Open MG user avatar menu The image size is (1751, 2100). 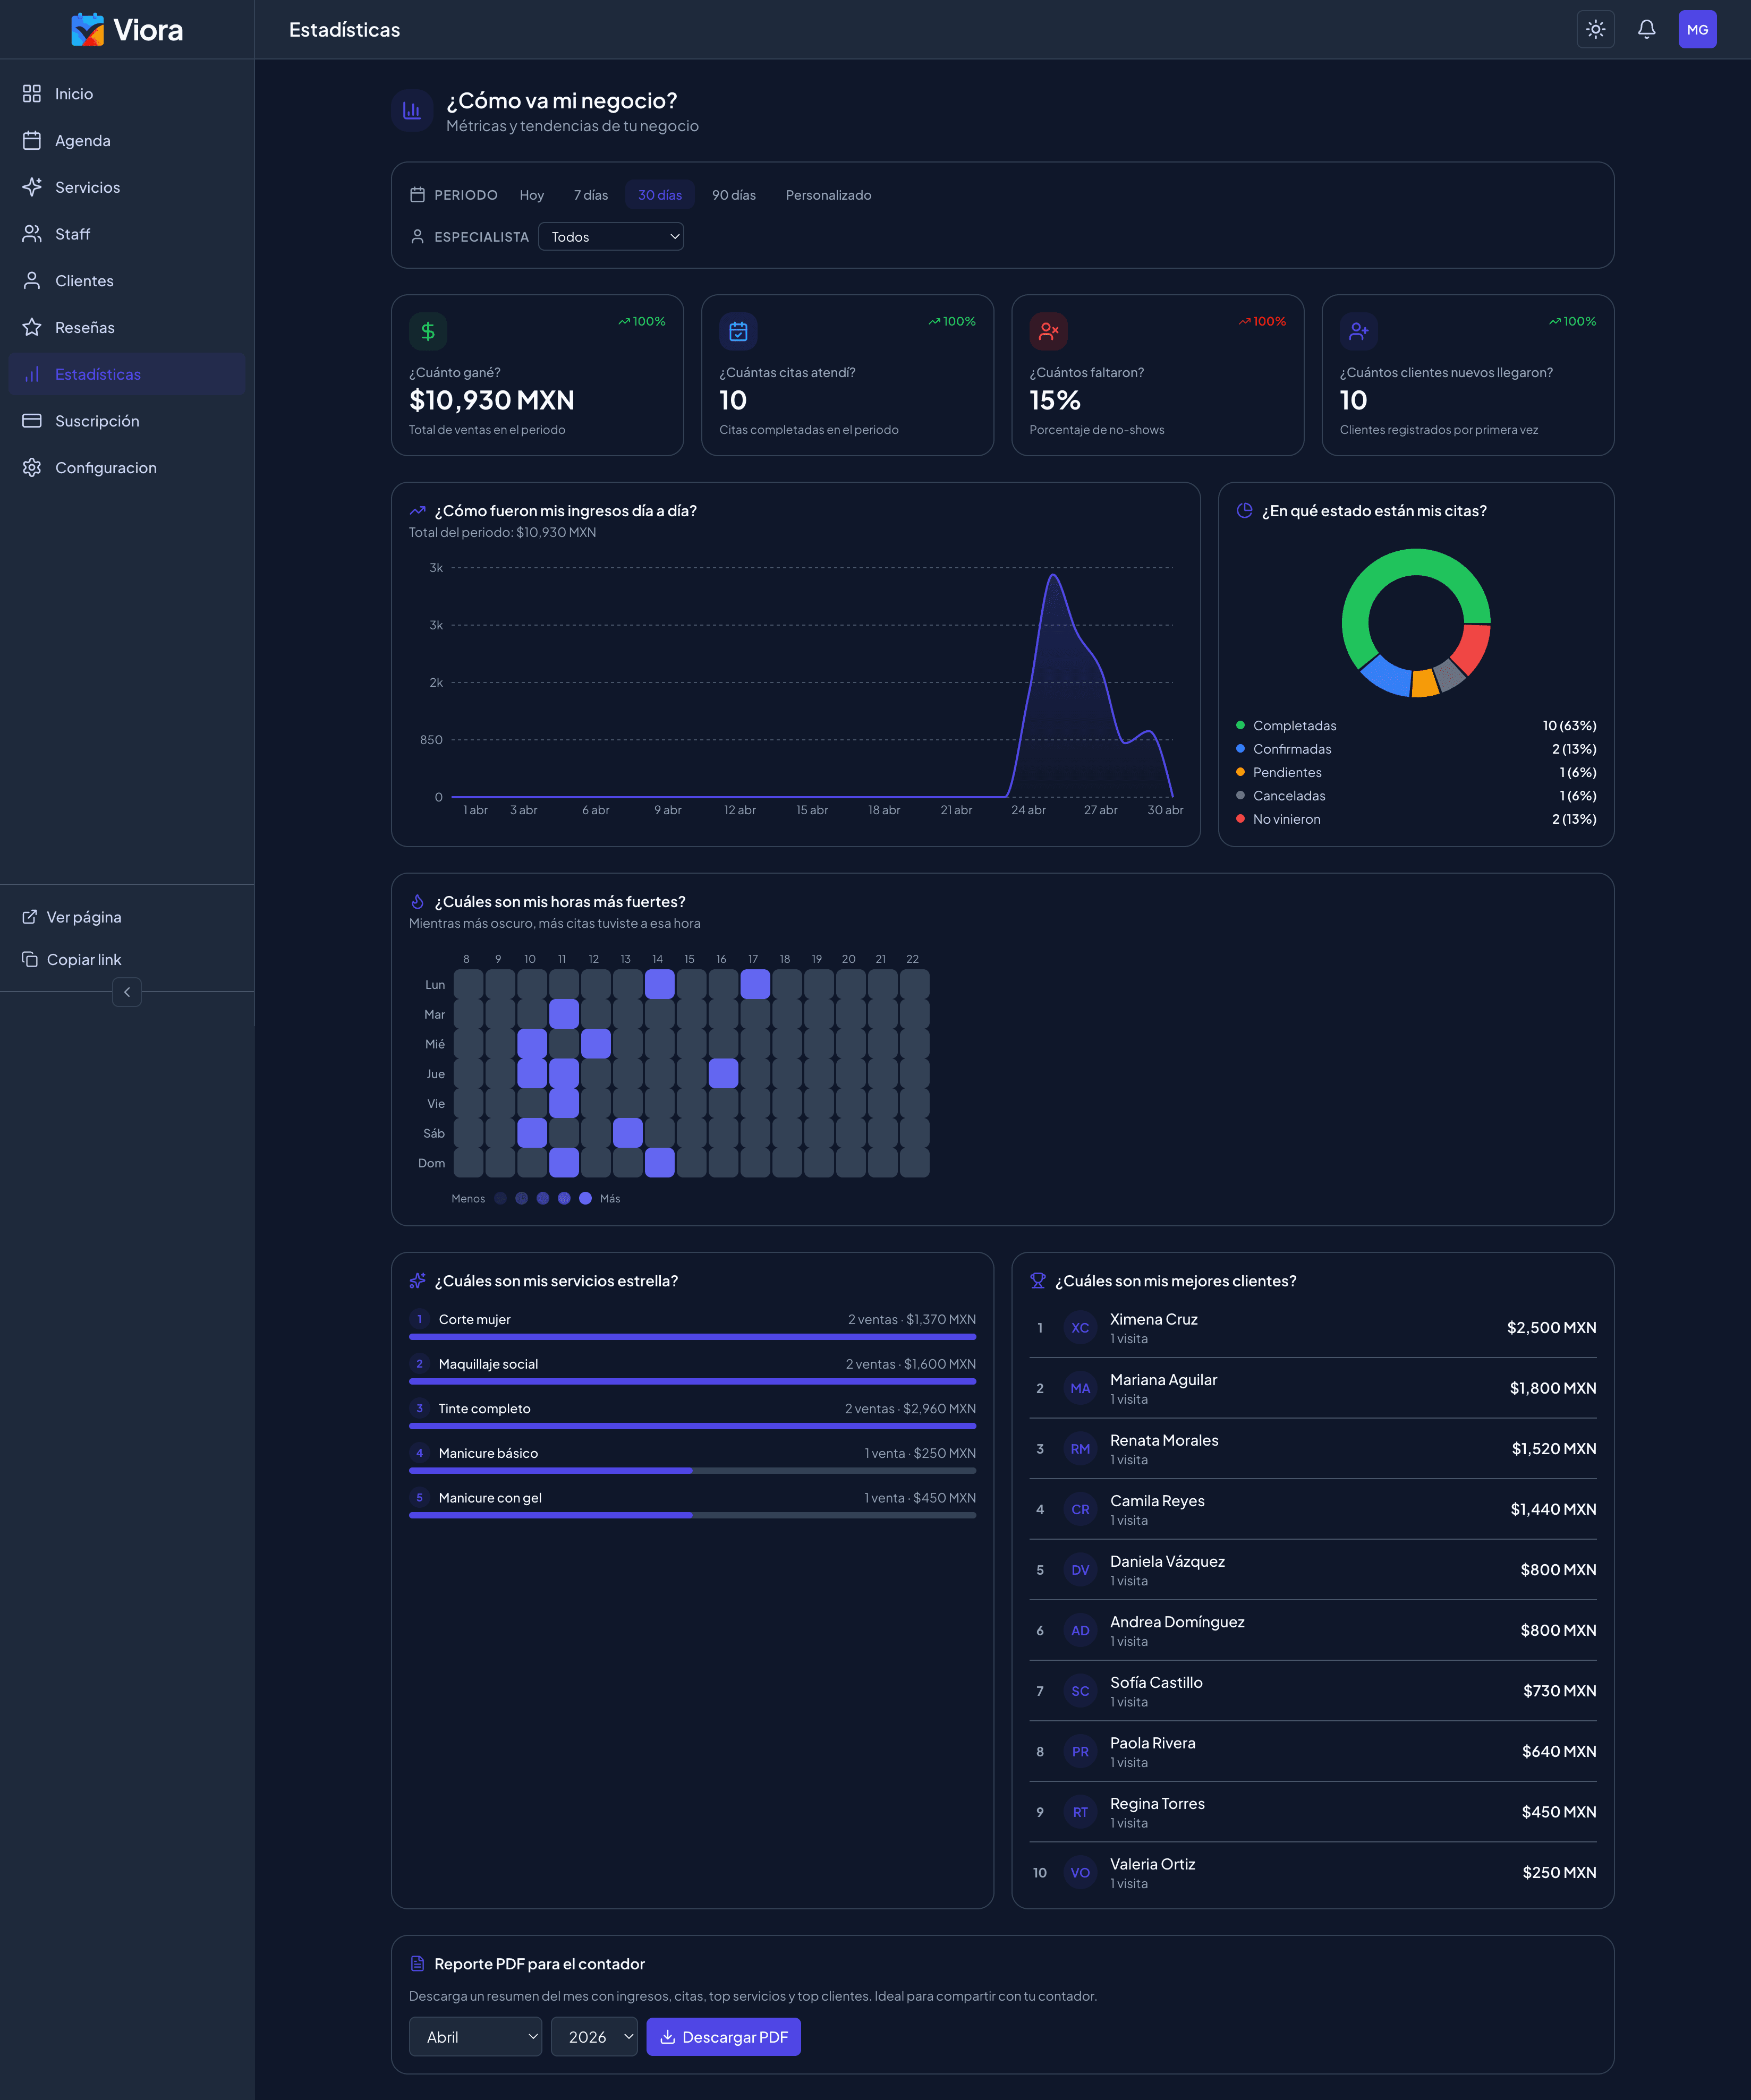1697,29
